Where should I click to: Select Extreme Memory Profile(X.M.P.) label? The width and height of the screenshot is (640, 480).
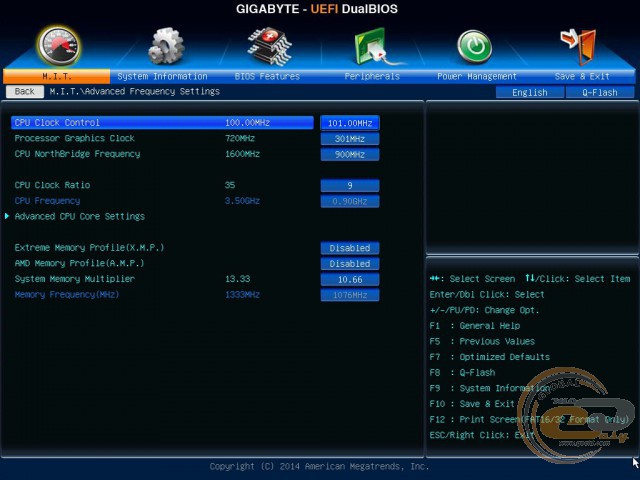(89, 247)
